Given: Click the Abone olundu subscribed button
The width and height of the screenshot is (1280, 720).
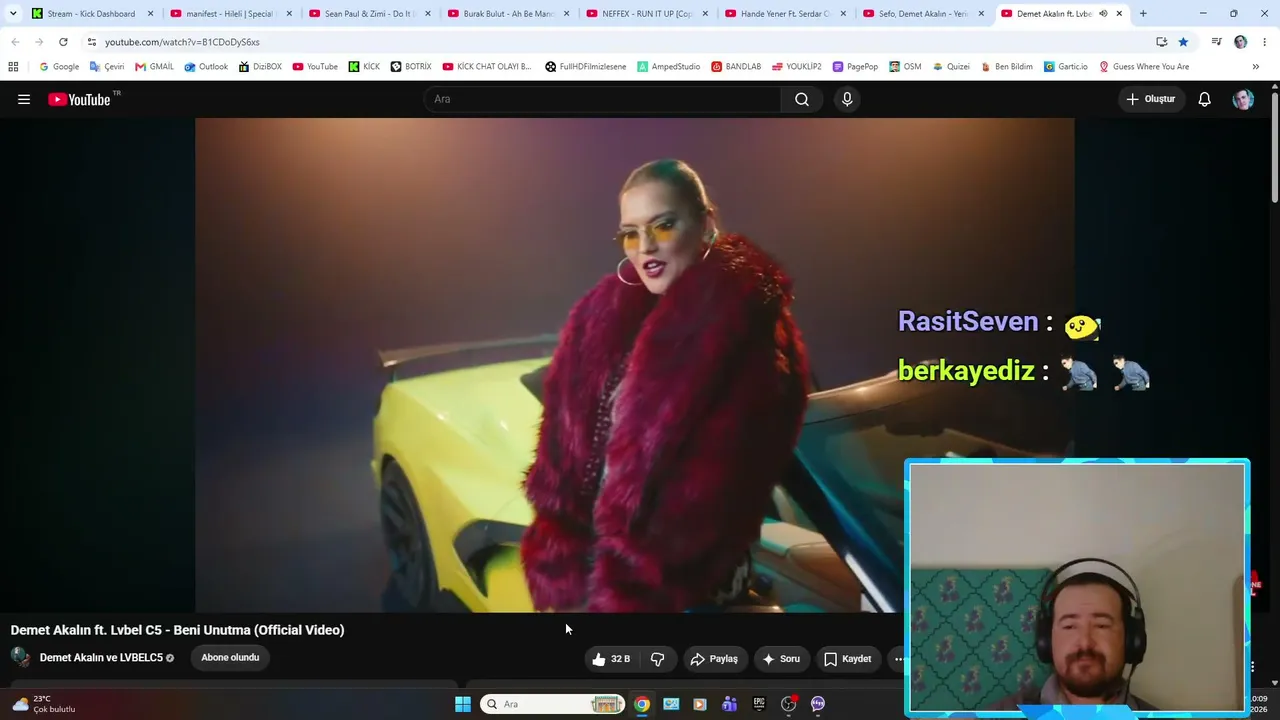Looking at the screenshot, I should click(x=230, y=657).
